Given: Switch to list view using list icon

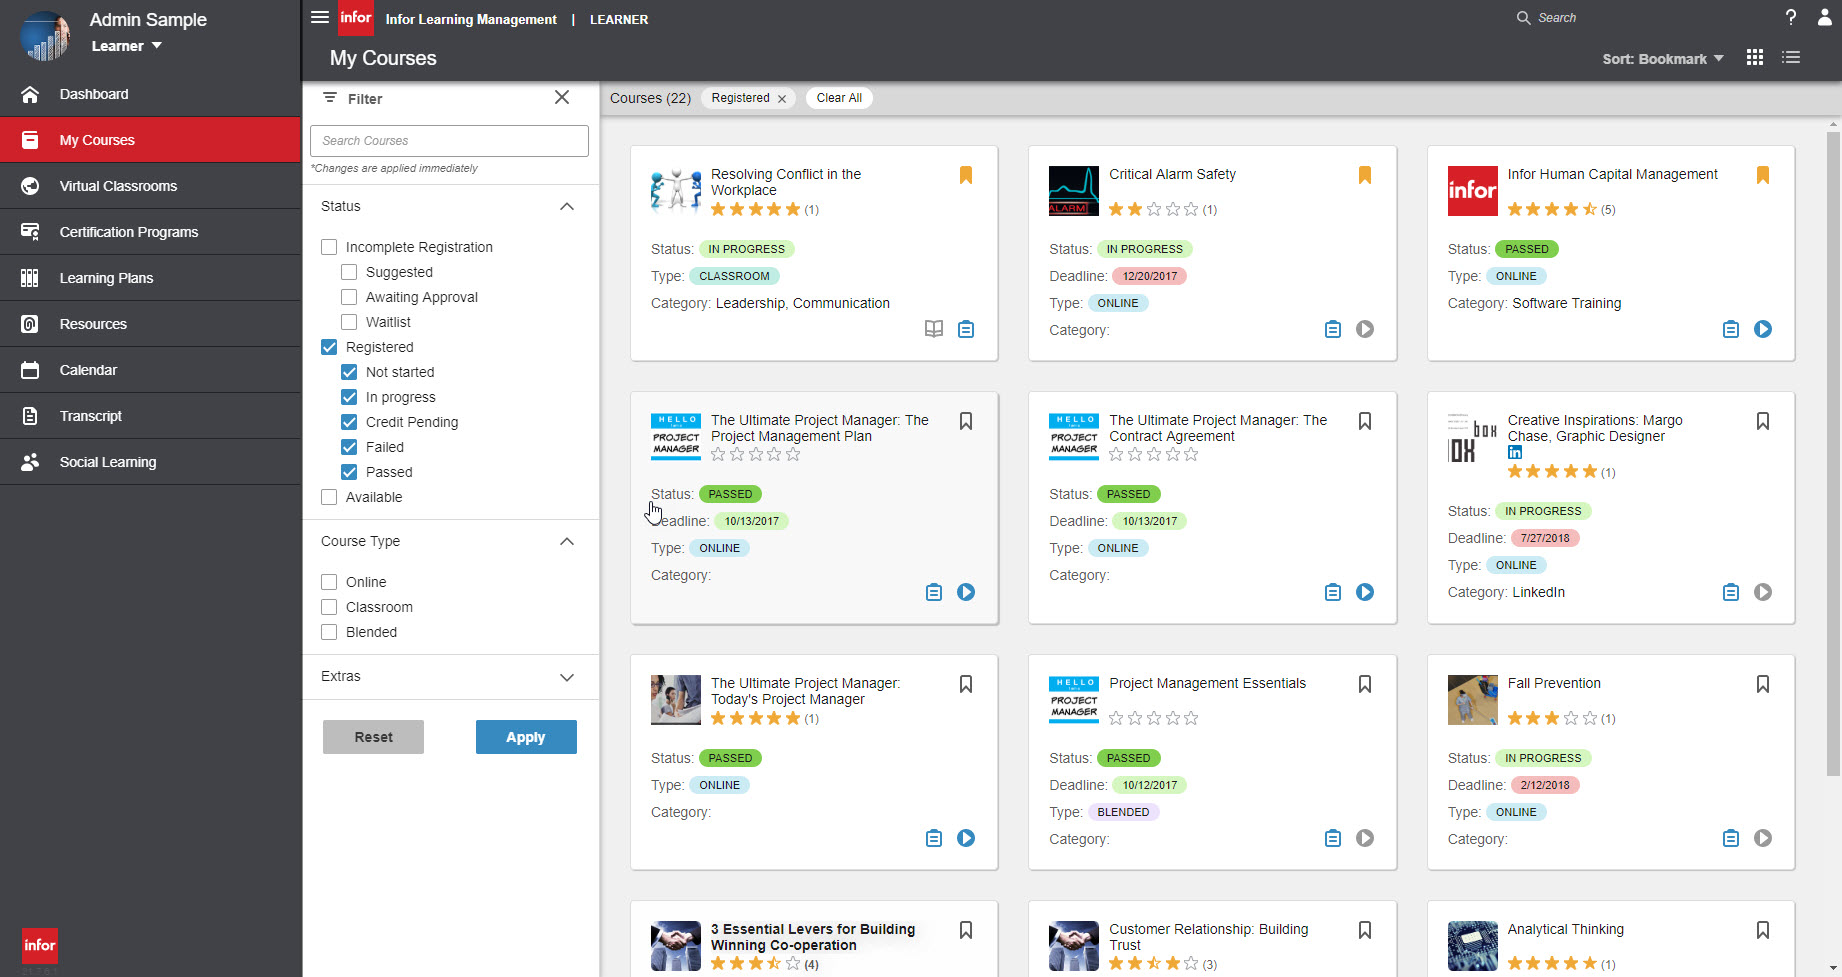Looking at the screenshot, I should pyautogui.click(x=1791, y=57).
